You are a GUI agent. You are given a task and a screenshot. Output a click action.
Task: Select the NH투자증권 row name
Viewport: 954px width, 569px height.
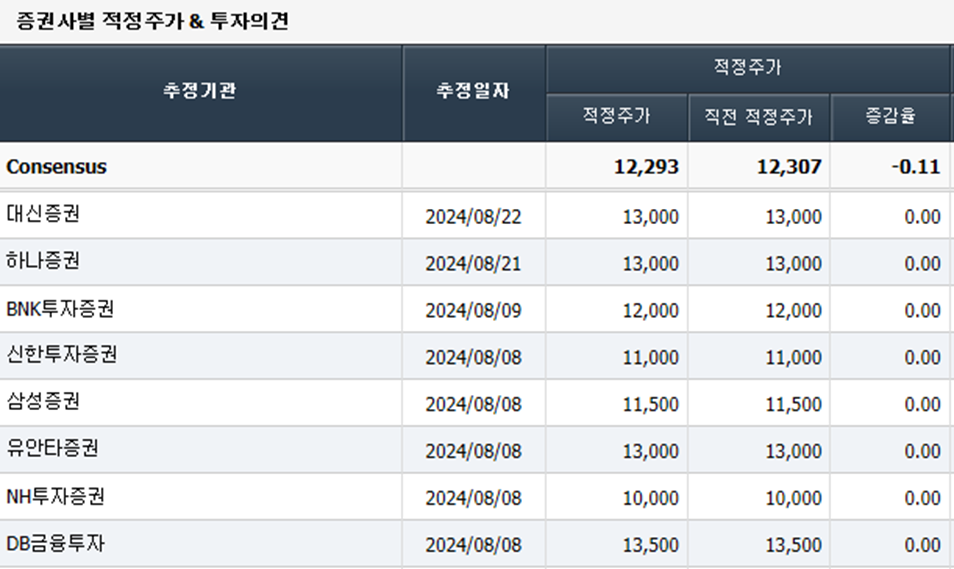point(55,496)
